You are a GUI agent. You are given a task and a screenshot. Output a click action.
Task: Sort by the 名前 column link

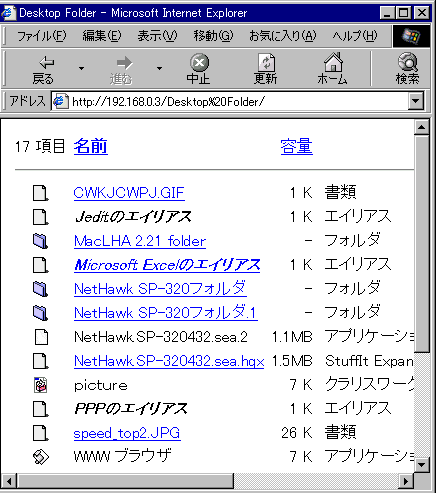tap(91, 146)
